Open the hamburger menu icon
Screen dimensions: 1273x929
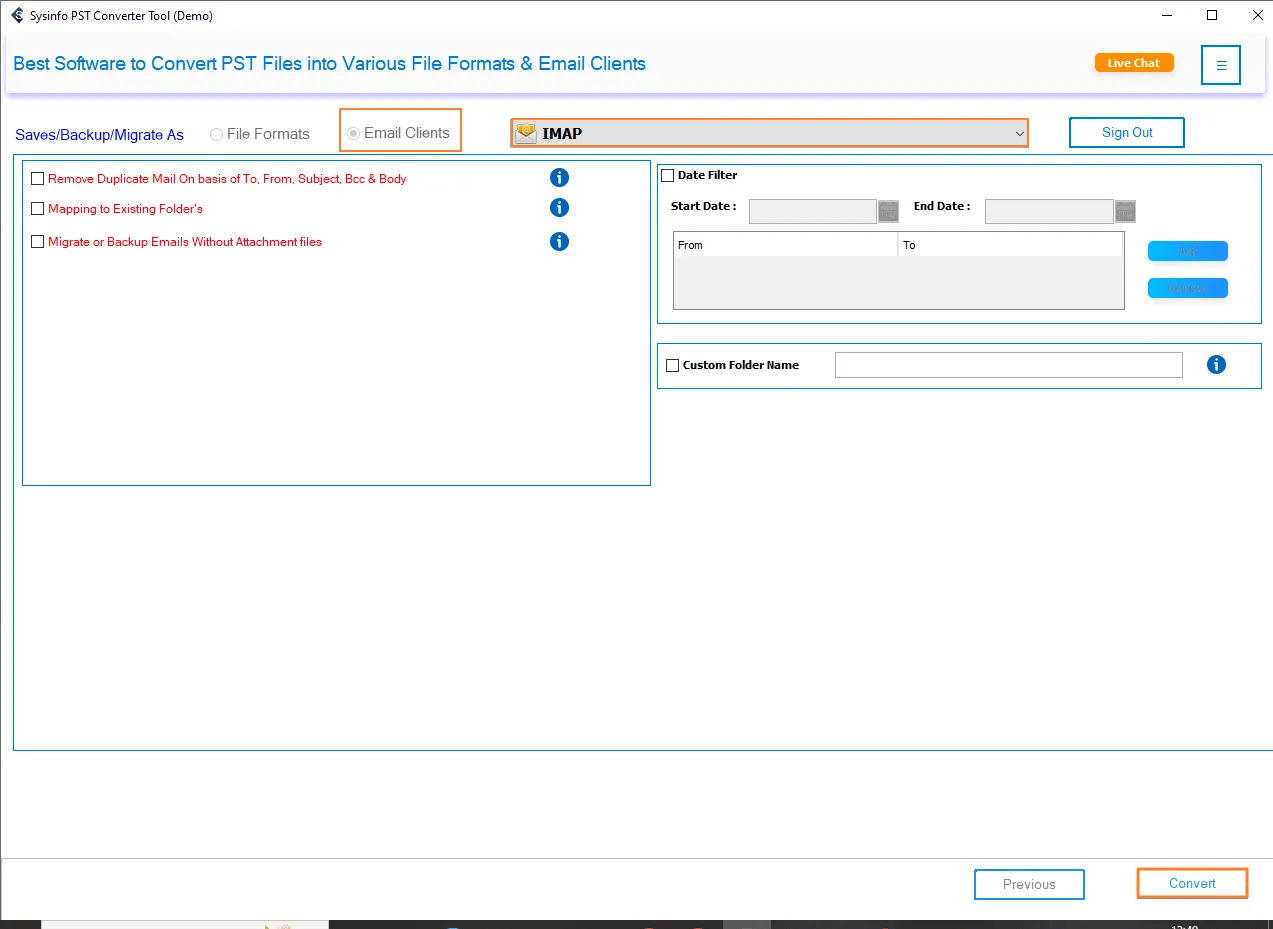(x=1220, y=65)
